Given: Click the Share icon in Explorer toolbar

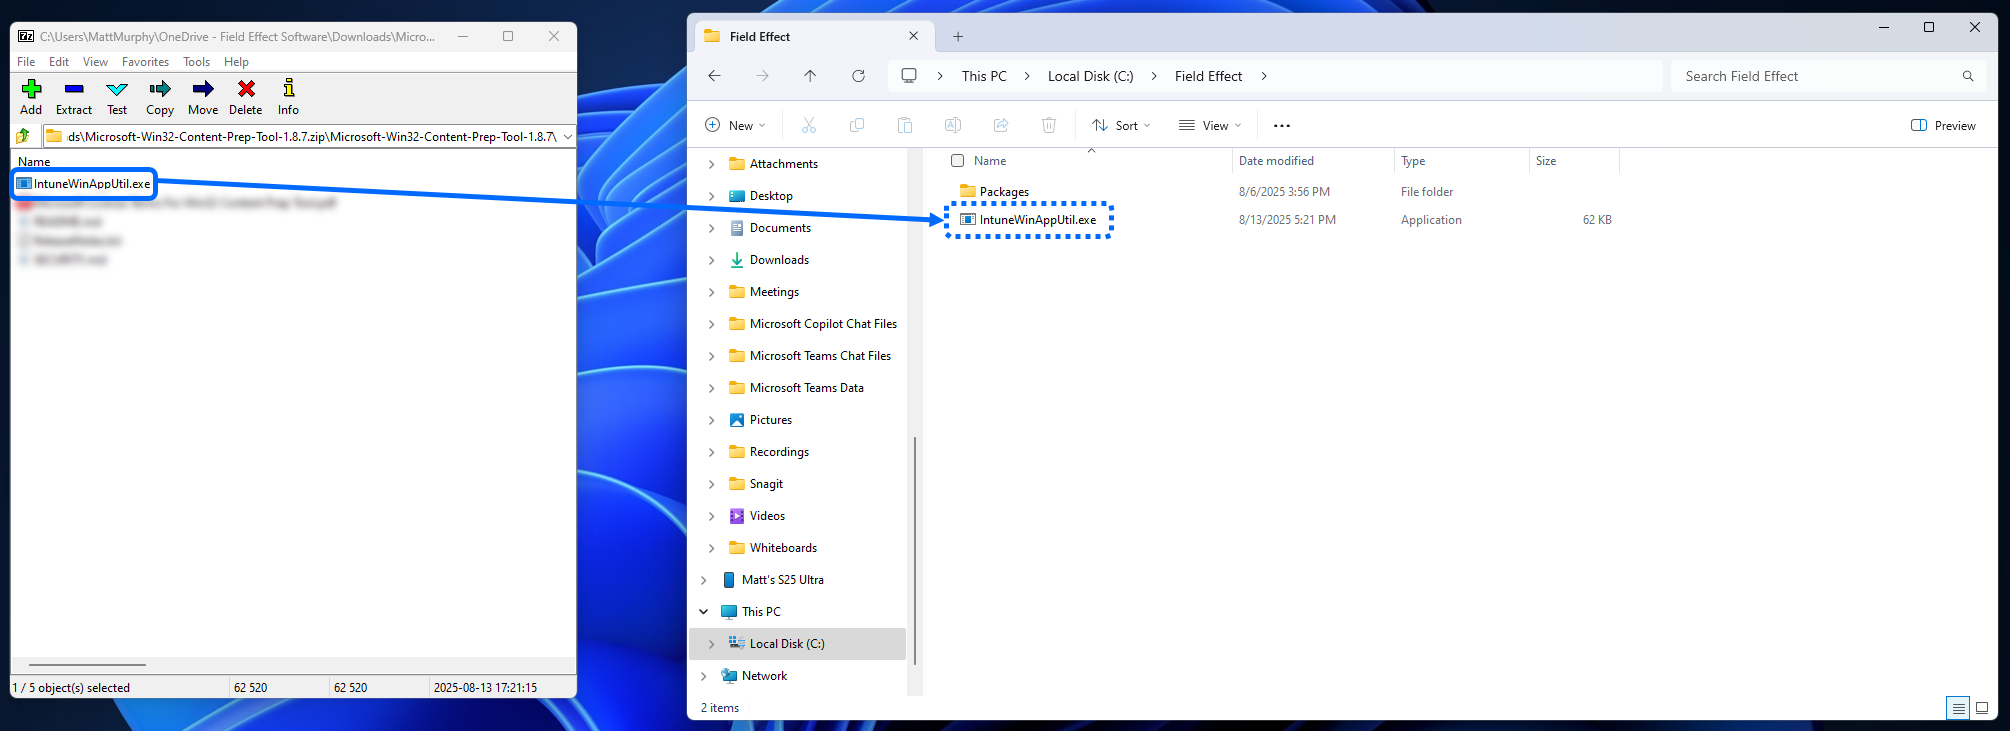Looking at the screenshot, I should [x=1001, y=125].
